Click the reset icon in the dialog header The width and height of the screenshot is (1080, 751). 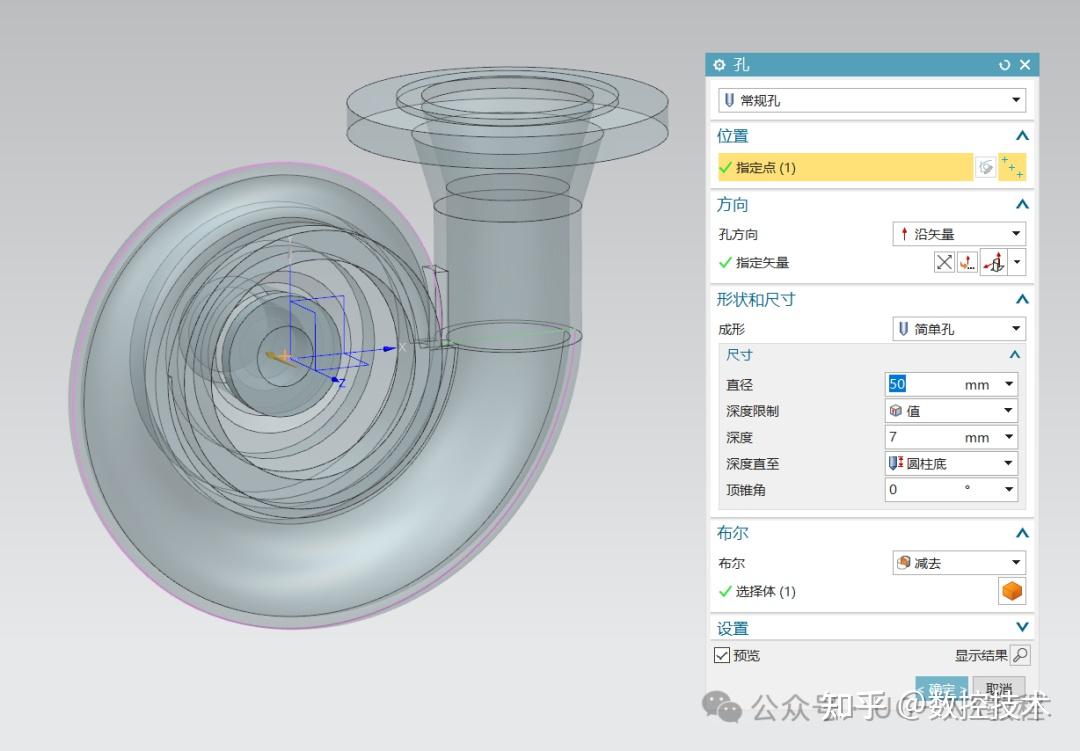tap(1004, 64)
